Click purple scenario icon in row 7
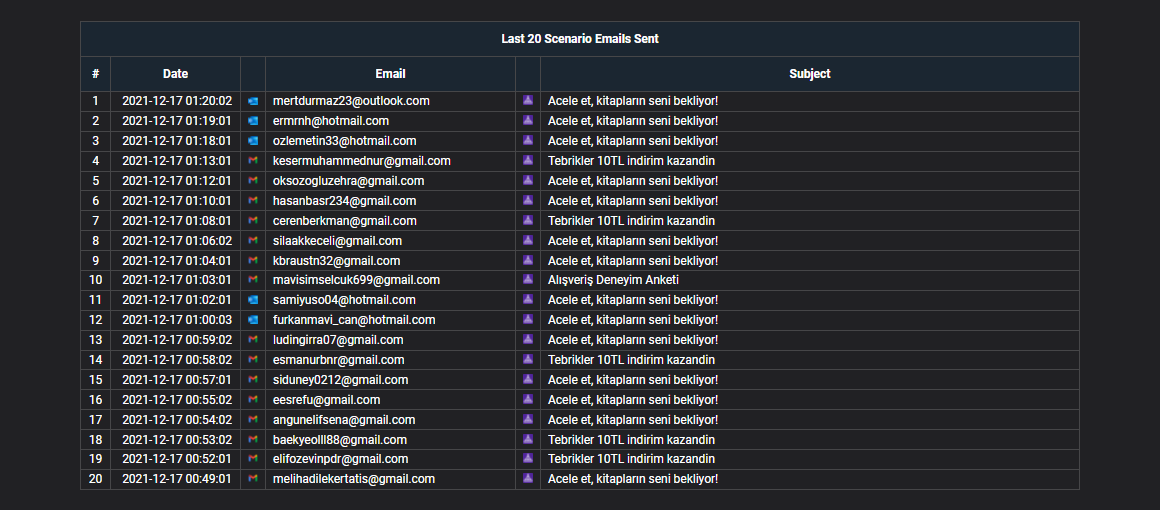Viewport: 1160px width, 510px height. 527,220
